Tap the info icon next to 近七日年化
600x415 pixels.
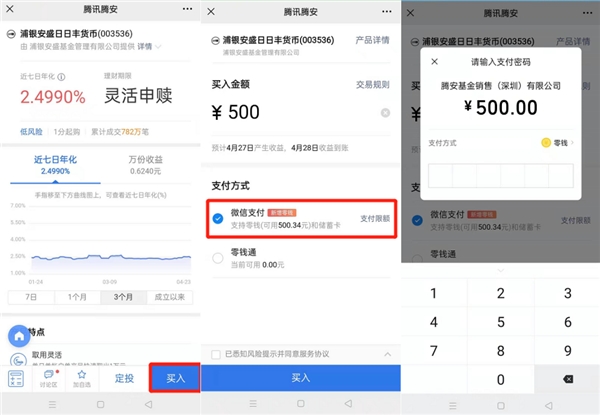point(61,77)
